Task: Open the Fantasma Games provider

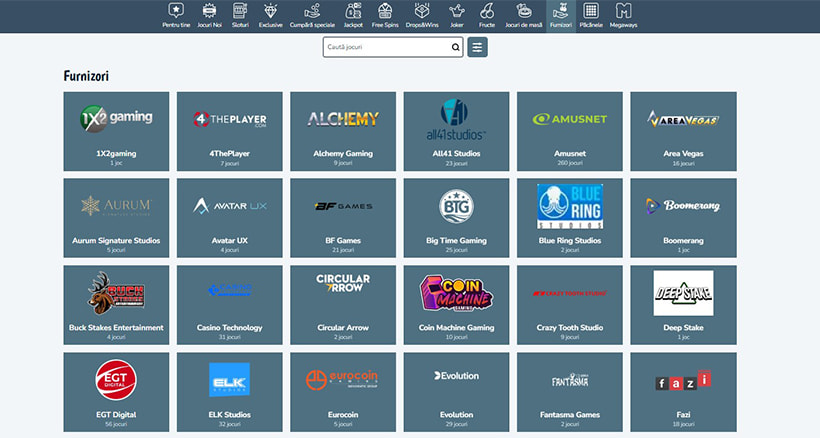Action: click(570, 392)
